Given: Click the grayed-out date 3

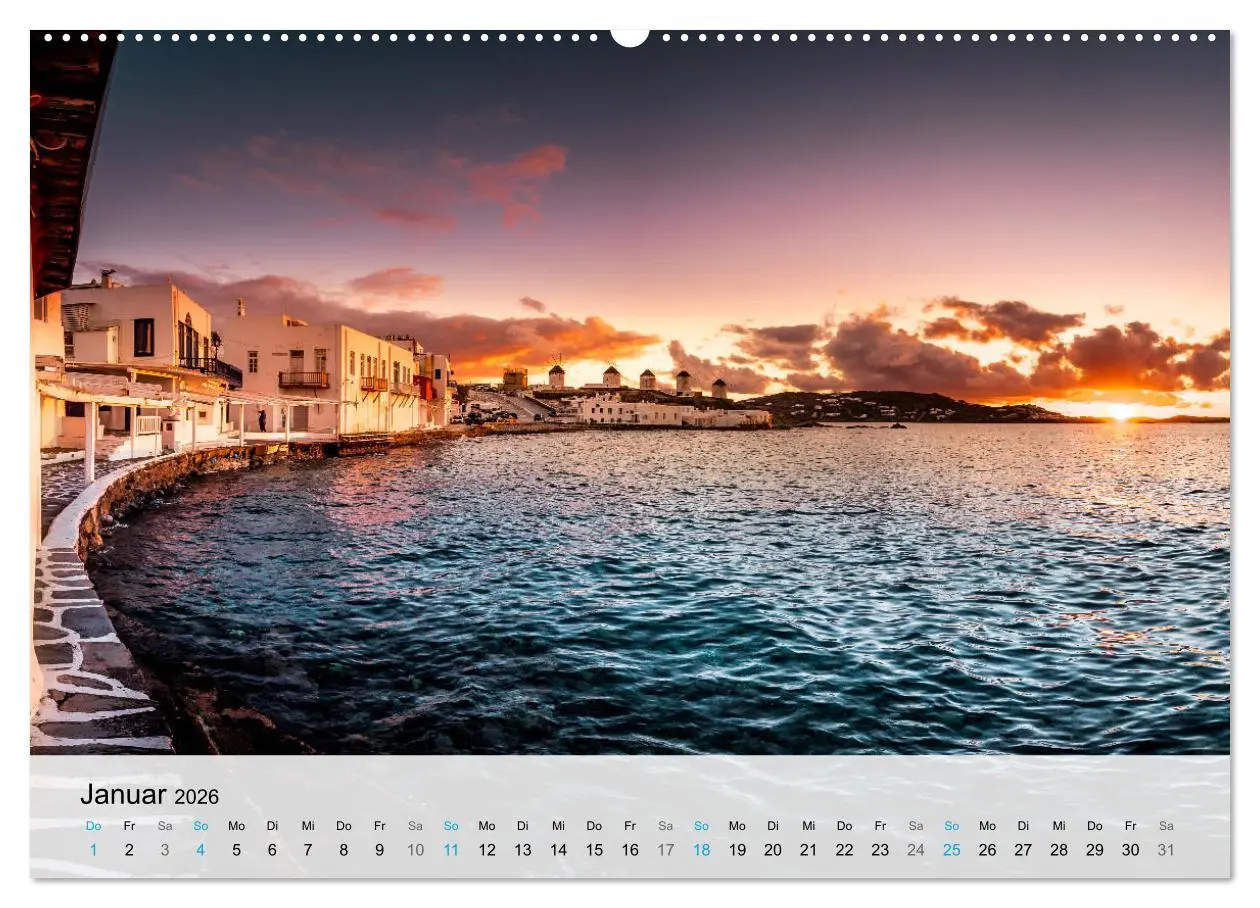Looking at the screenshot, I should [x=166, y=851].
